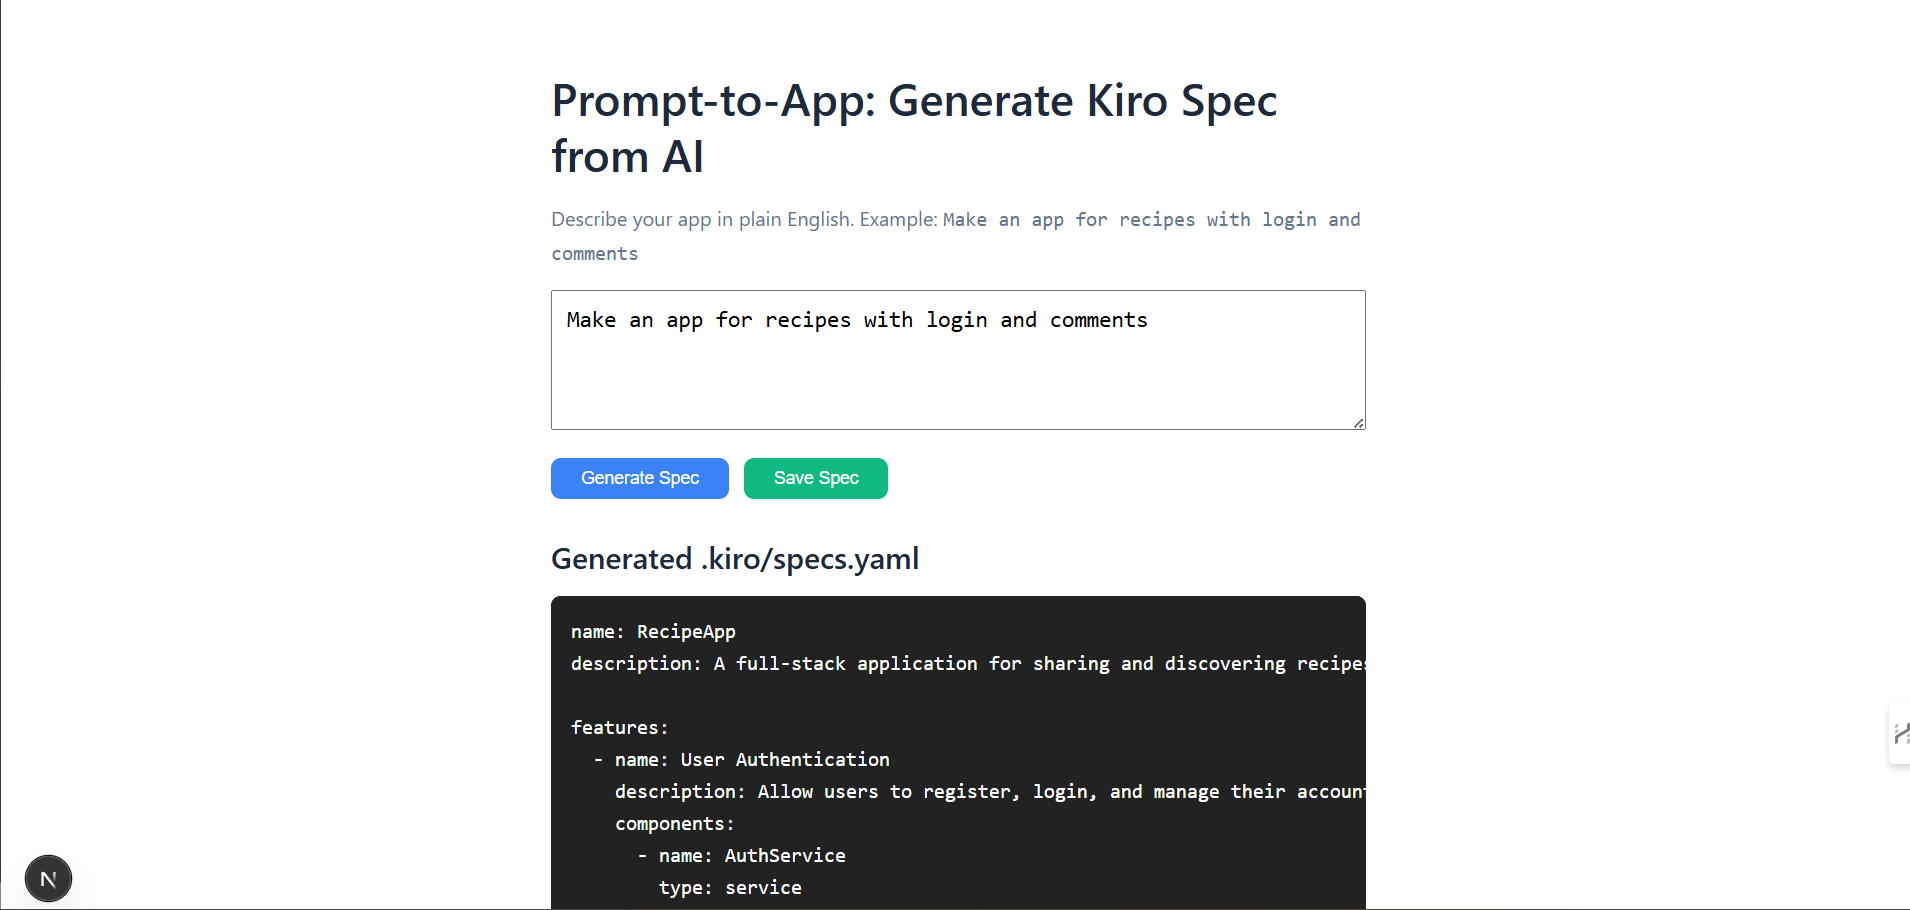Click the 'components:' line in the spec
The image size is (1910, 910).
[674, 824]
